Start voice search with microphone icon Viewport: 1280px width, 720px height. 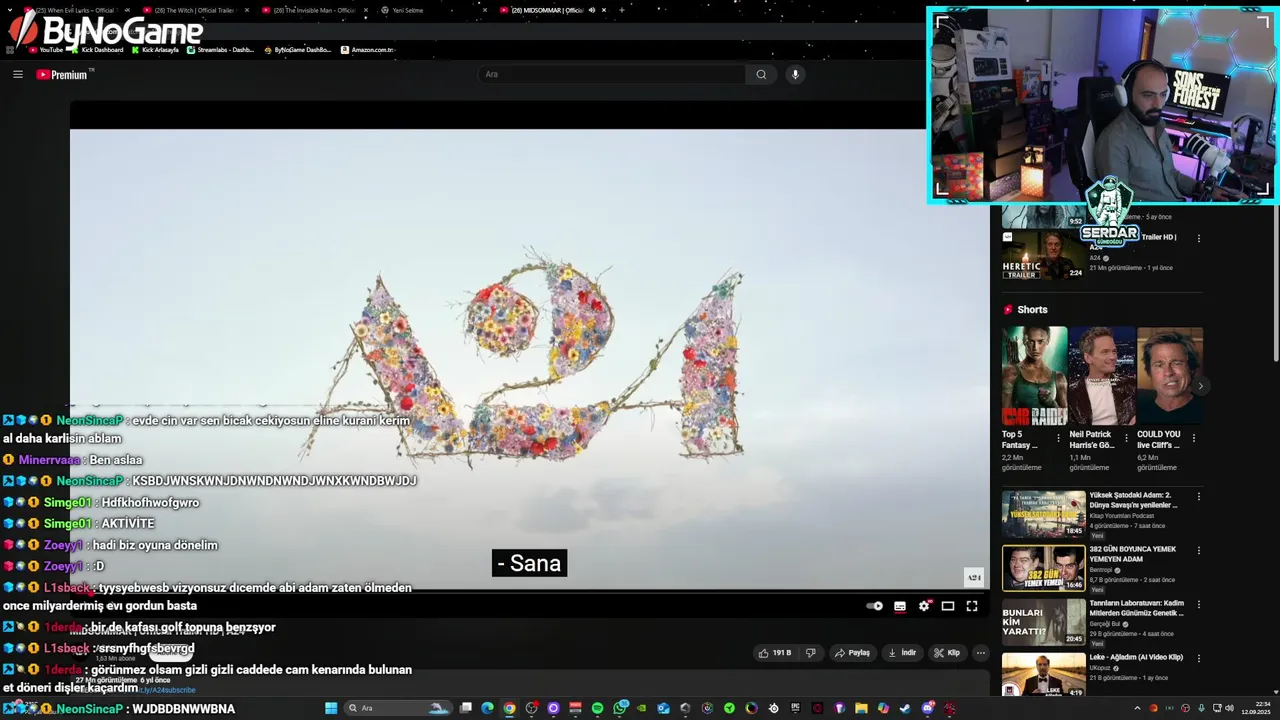pyautogui.click(x=795, y=74)
